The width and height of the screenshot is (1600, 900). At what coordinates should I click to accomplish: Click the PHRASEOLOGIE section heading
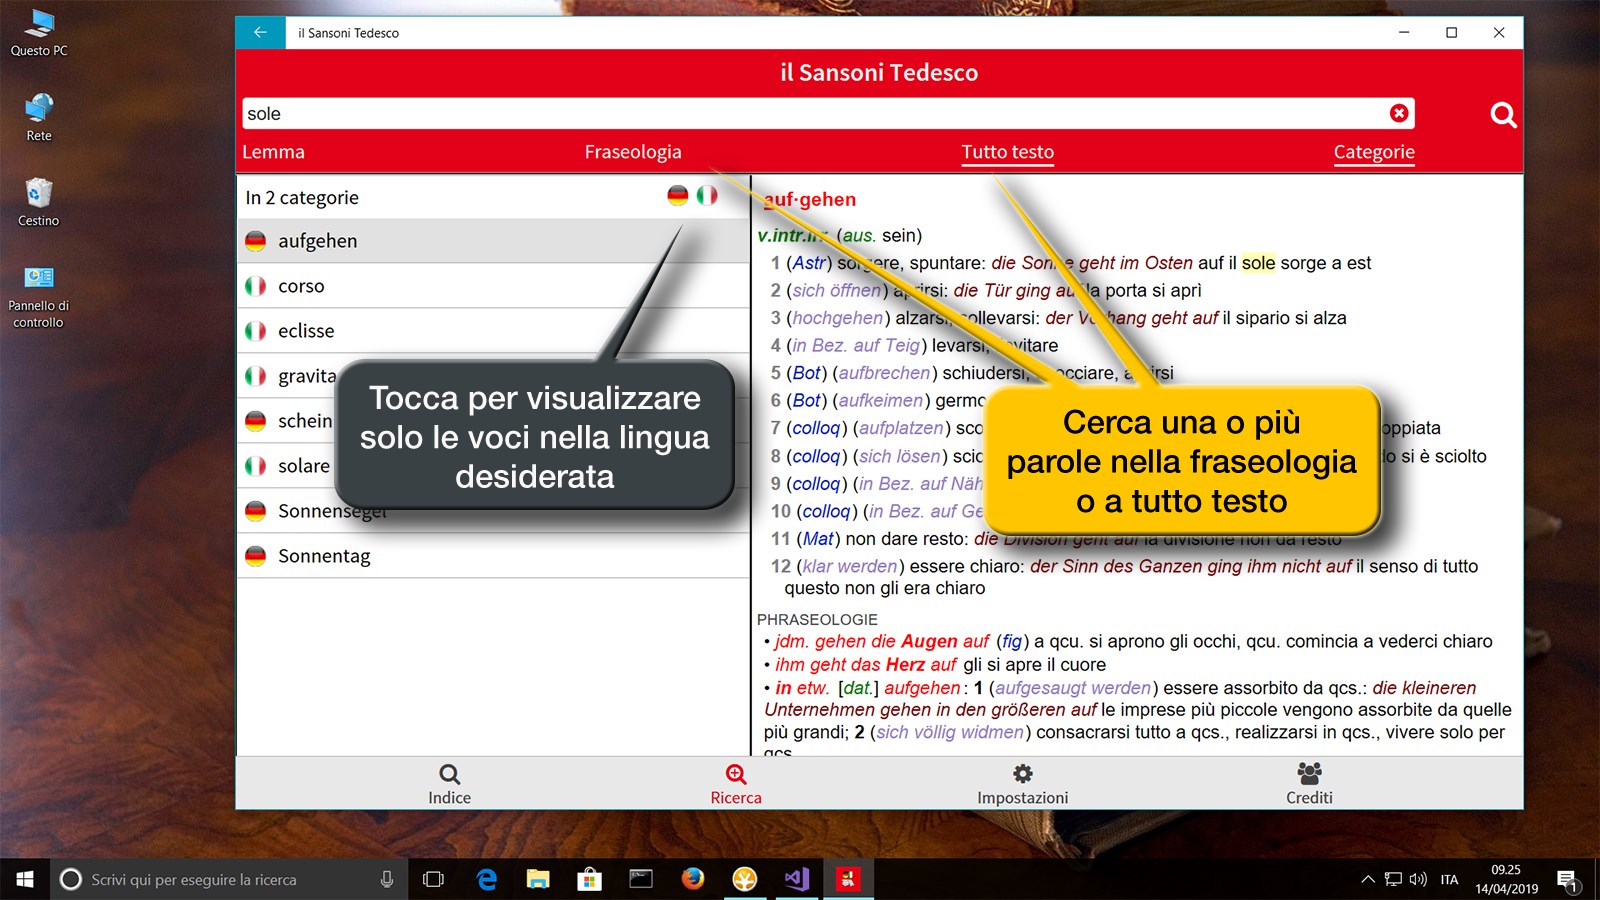point(817,620)
